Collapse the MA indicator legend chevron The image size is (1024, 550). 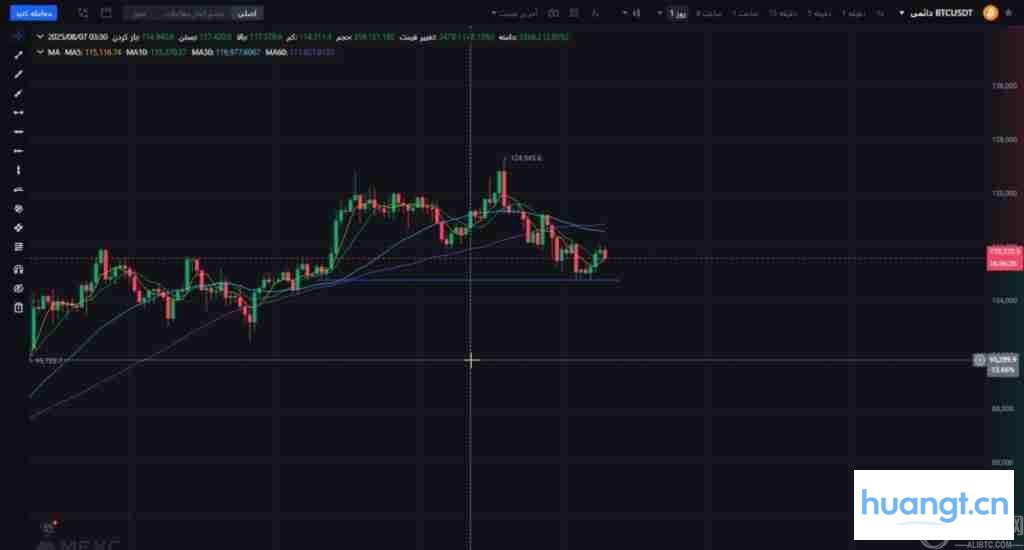pyautogui.click(x=40, y=52)
